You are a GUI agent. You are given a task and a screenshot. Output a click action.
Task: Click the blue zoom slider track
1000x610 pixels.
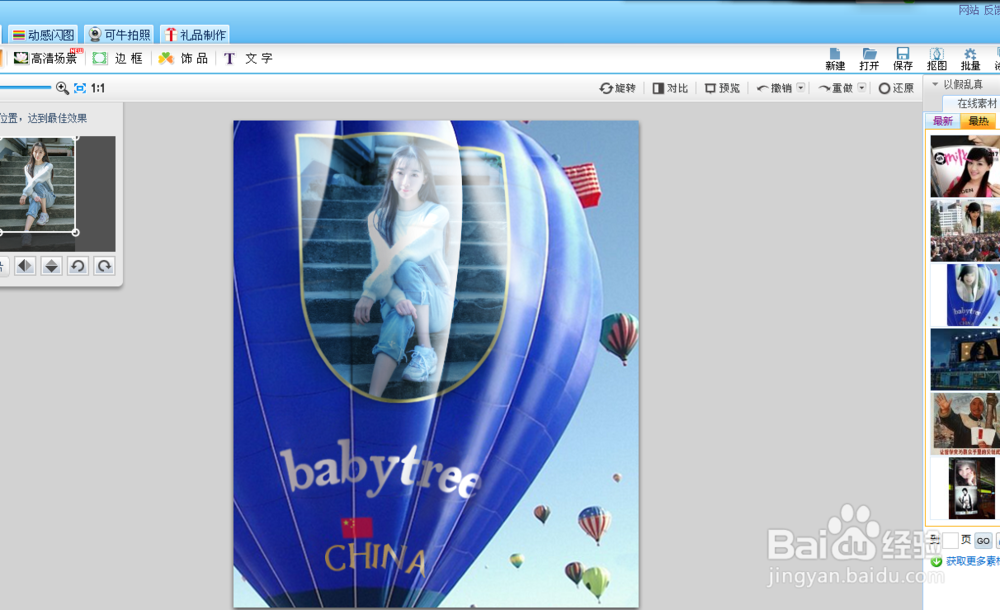pyautogui.click(x=24, y=87)
